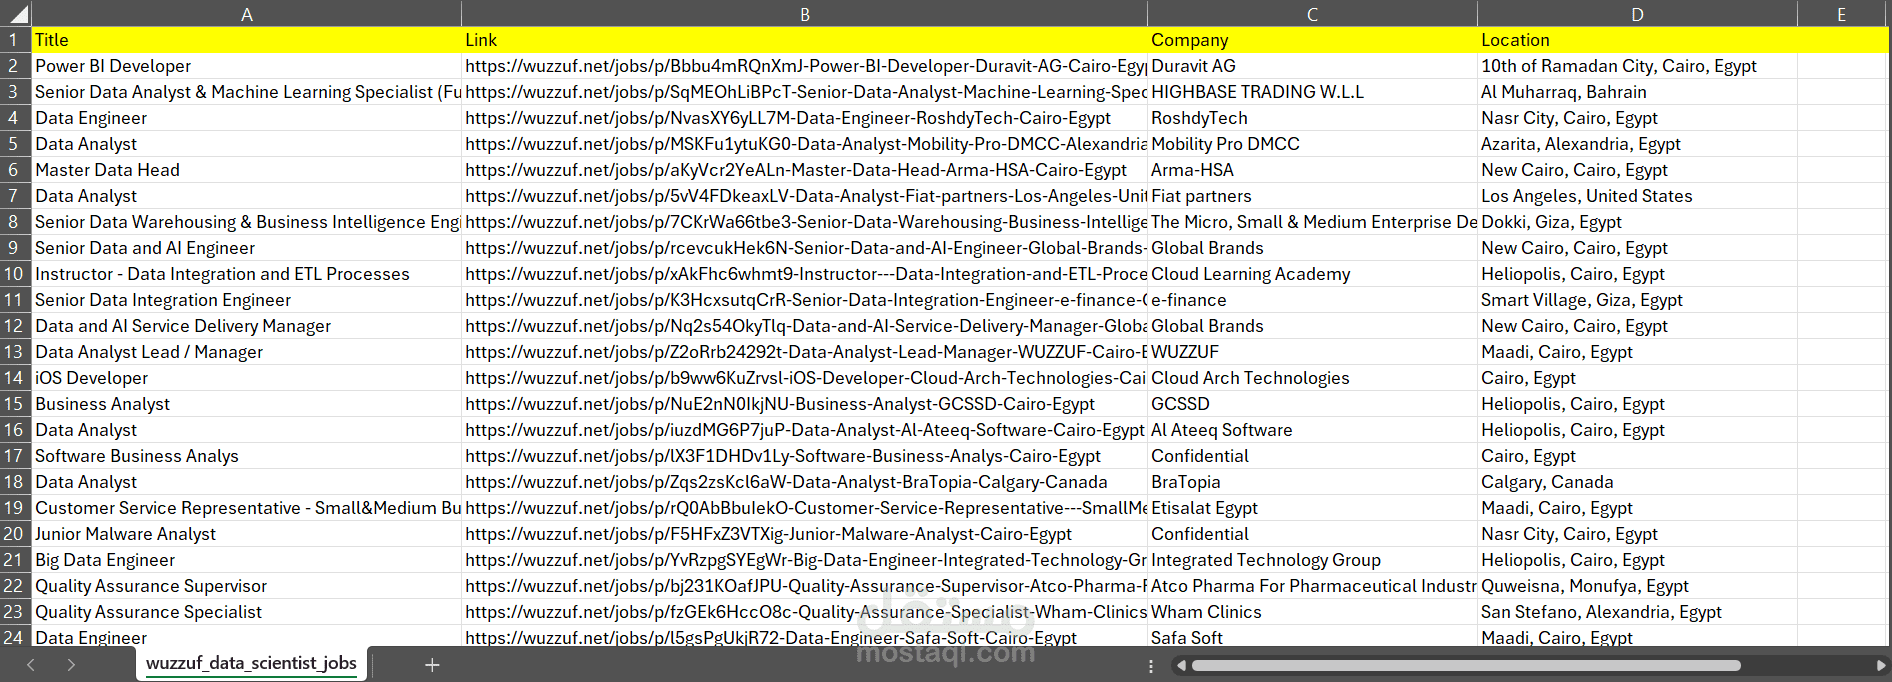Select row 19 by its row number

click(x=15, y=508)
